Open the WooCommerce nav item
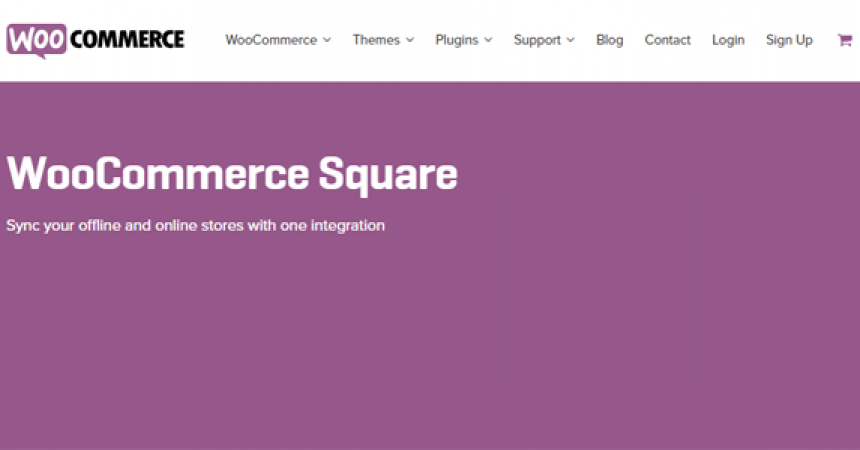Viewport: 860px width, 450px height. coord(271,40)
